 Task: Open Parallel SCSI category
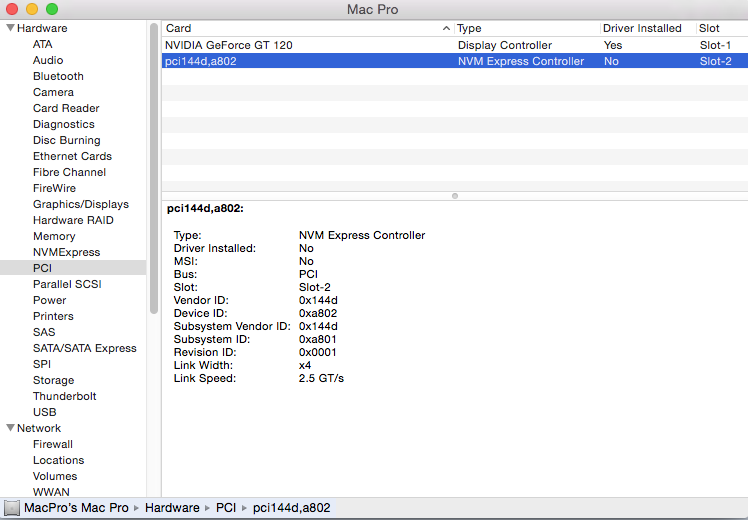67,284
